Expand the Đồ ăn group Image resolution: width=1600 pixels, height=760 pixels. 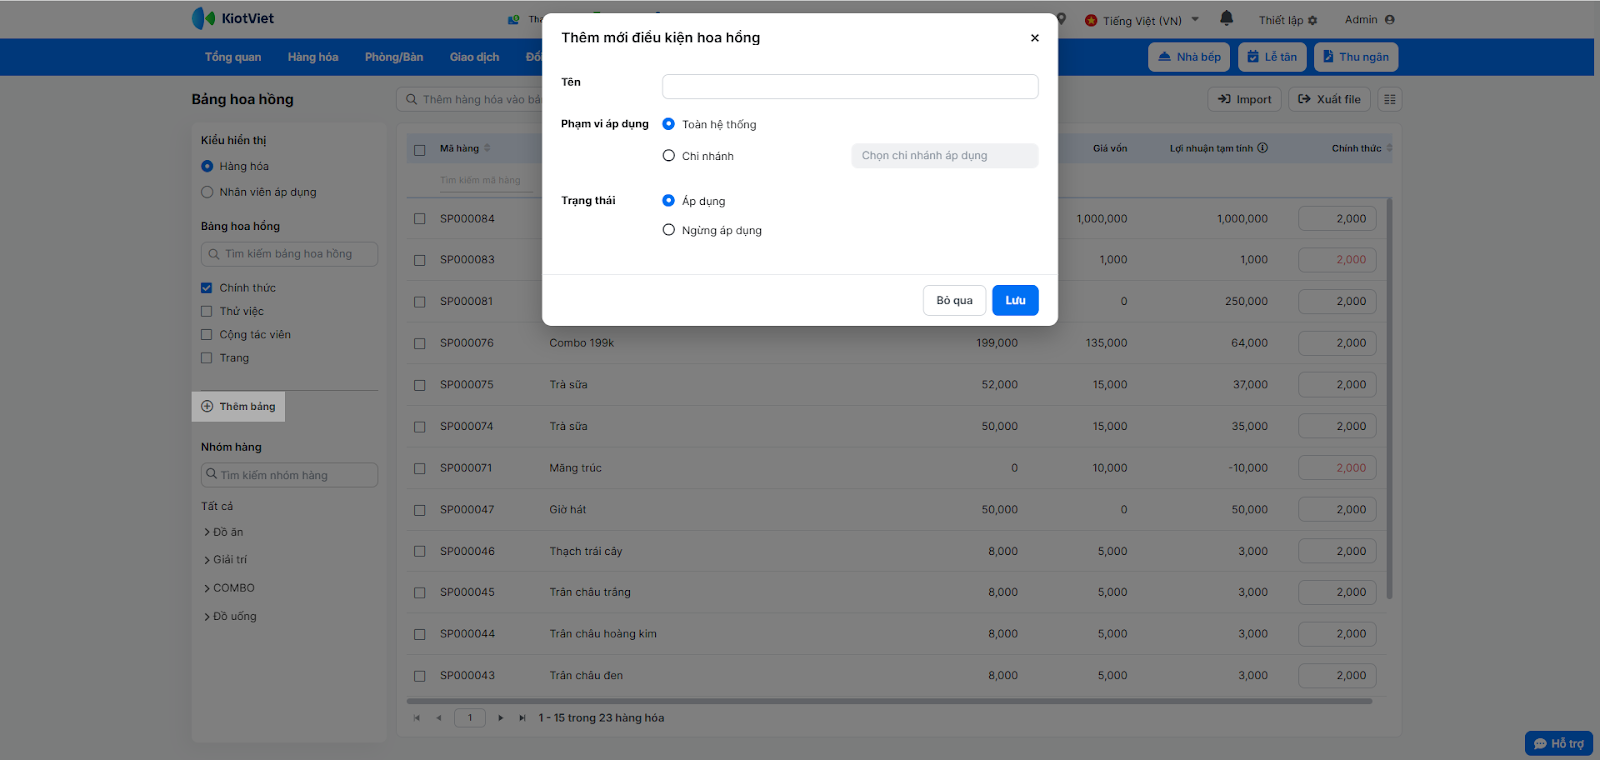pos(207,532)
